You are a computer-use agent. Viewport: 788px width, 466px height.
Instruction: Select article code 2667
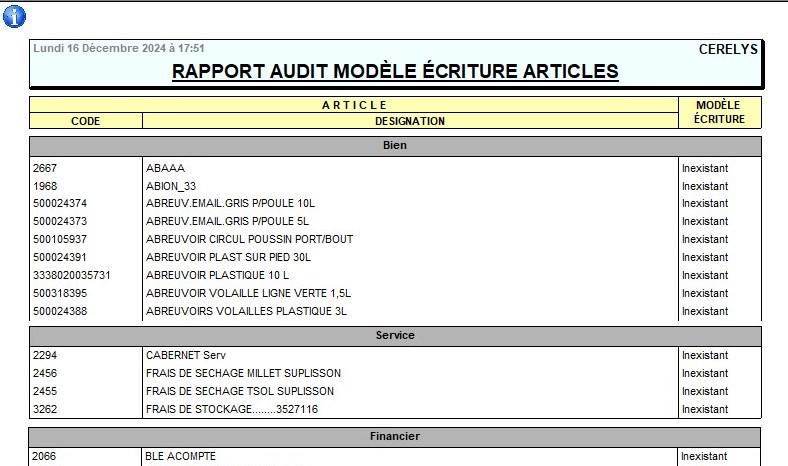(45, 168)
